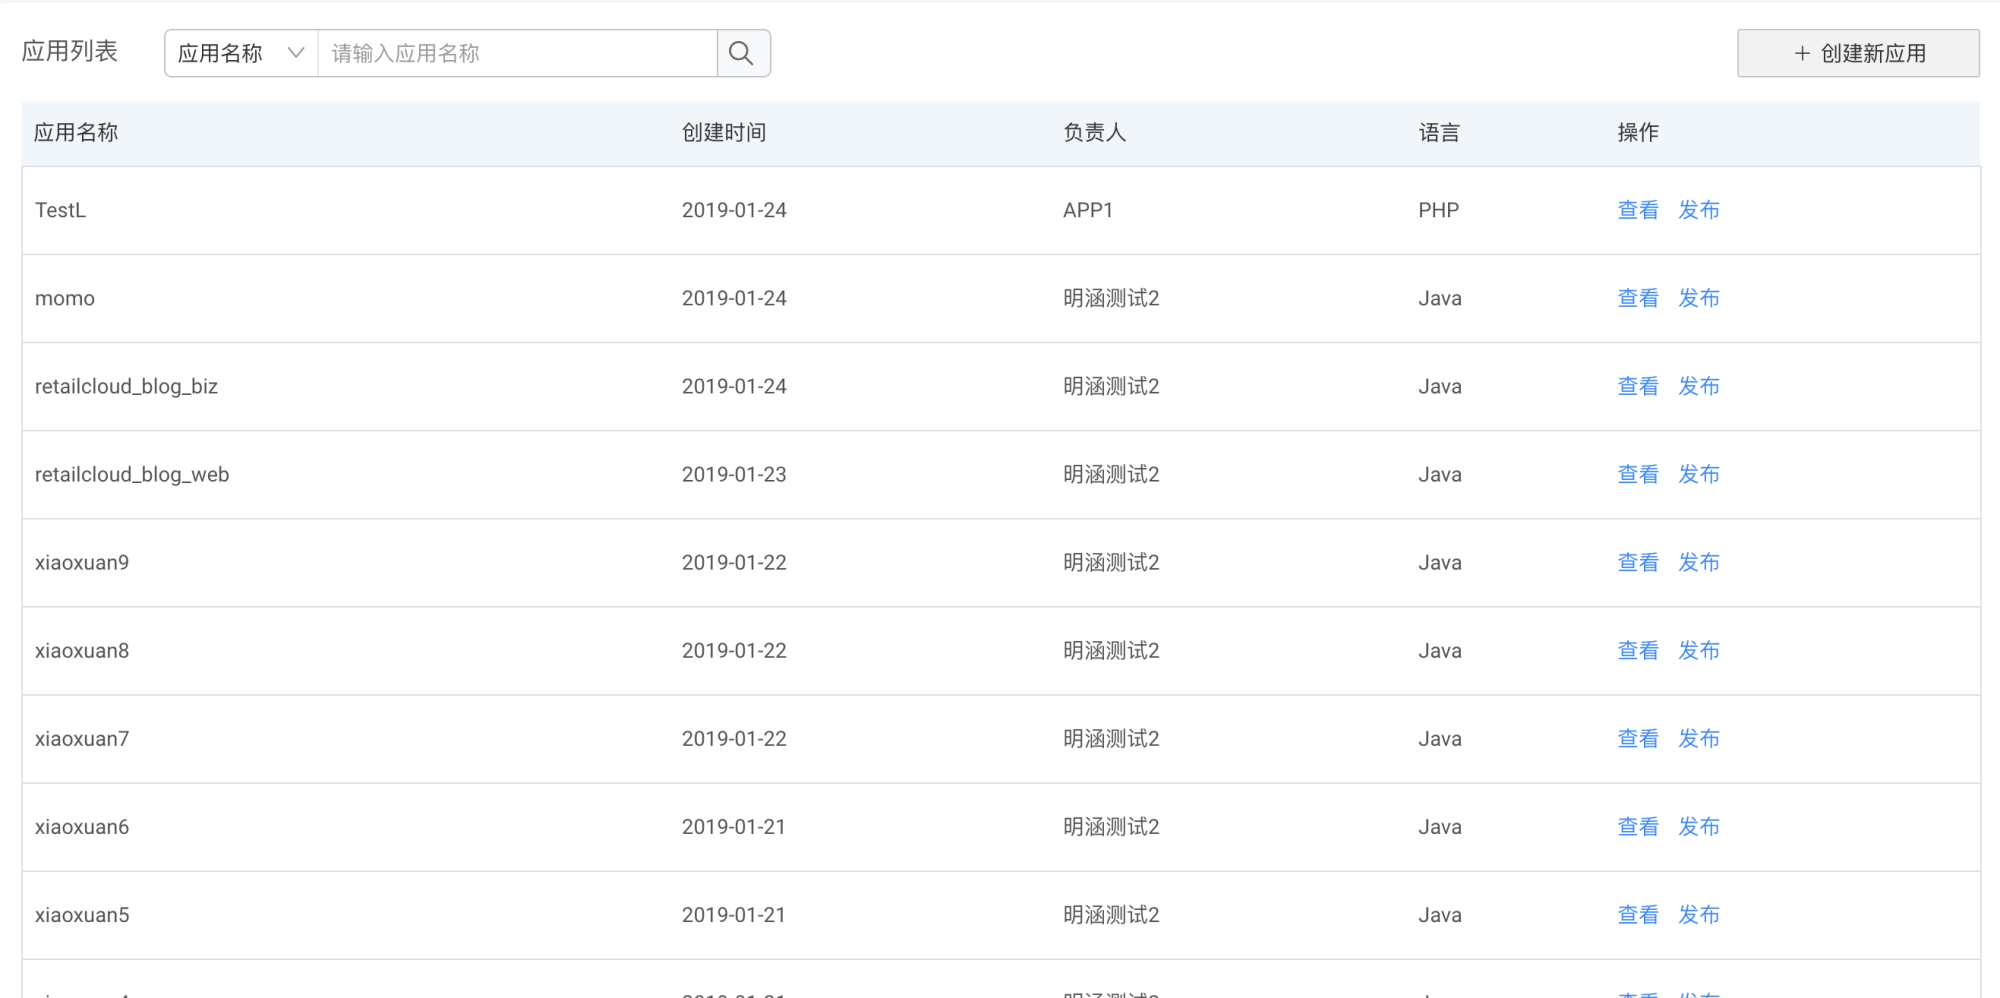The height and width of the screenshot is (998, 2000).
Task: View the momo application
Action: coord(1637,298)
